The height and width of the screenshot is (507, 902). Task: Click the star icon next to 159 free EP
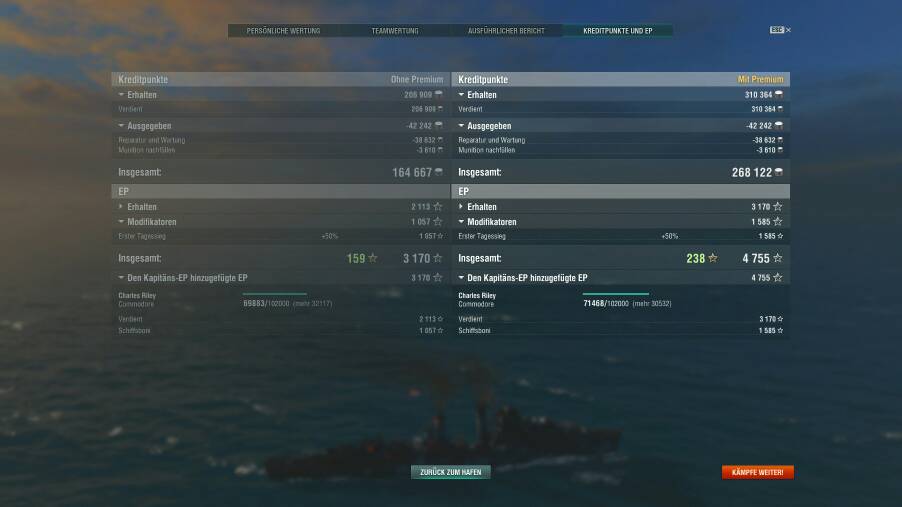[373, 258]
